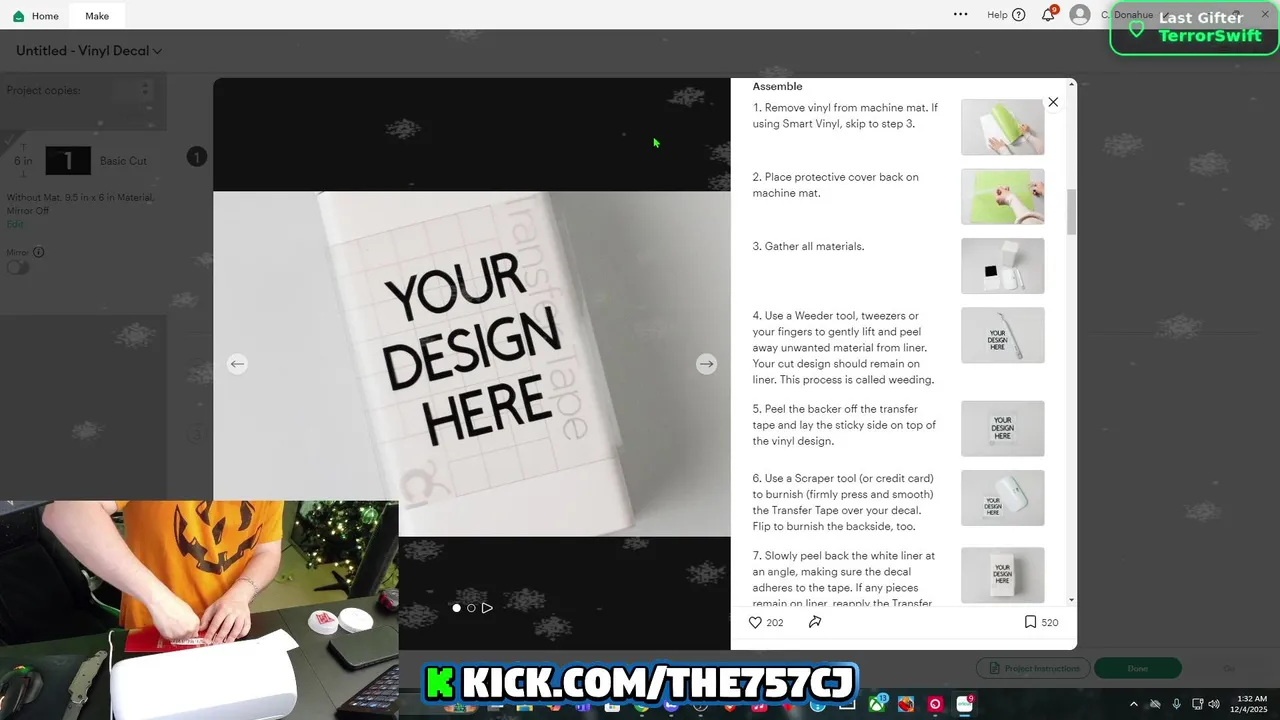The width and height of the screenshot is (1280, 720).
Task: Click the microphone tray icon
Action: click(x=1176, y=704)
